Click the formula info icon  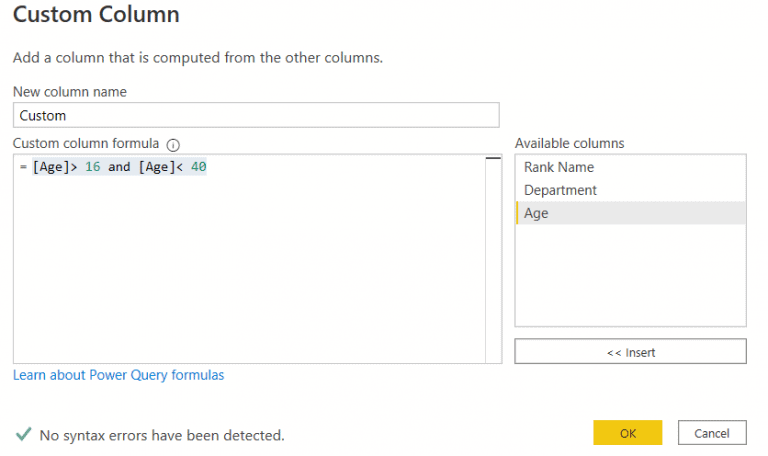[x=173, y=145]
